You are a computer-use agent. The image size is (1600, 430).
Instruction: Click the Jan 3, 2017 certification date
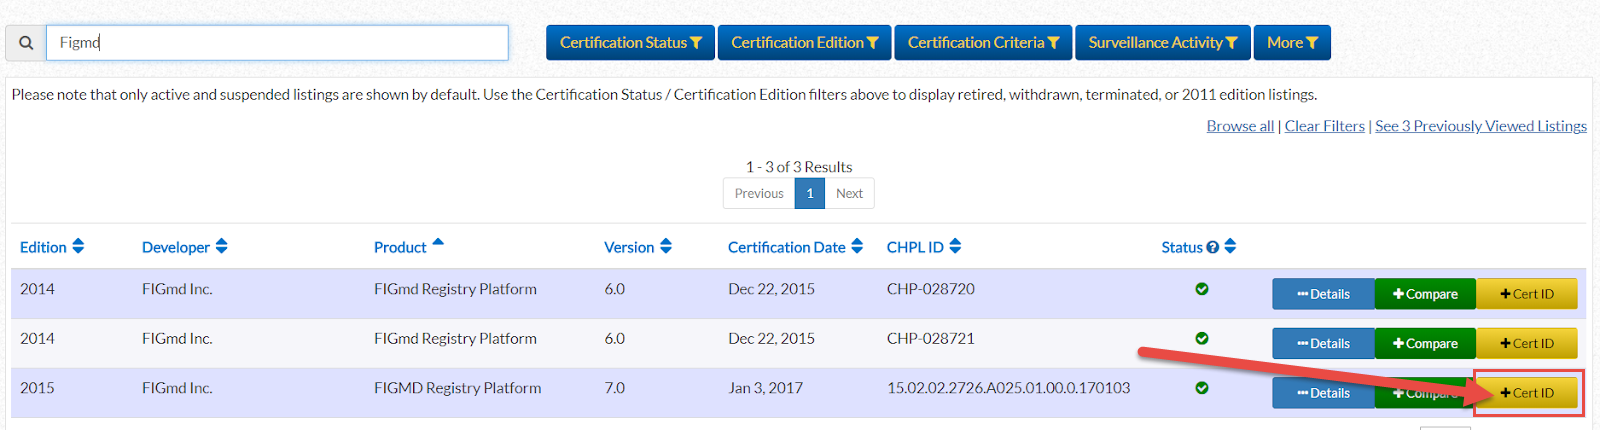(x=766, y=388)
